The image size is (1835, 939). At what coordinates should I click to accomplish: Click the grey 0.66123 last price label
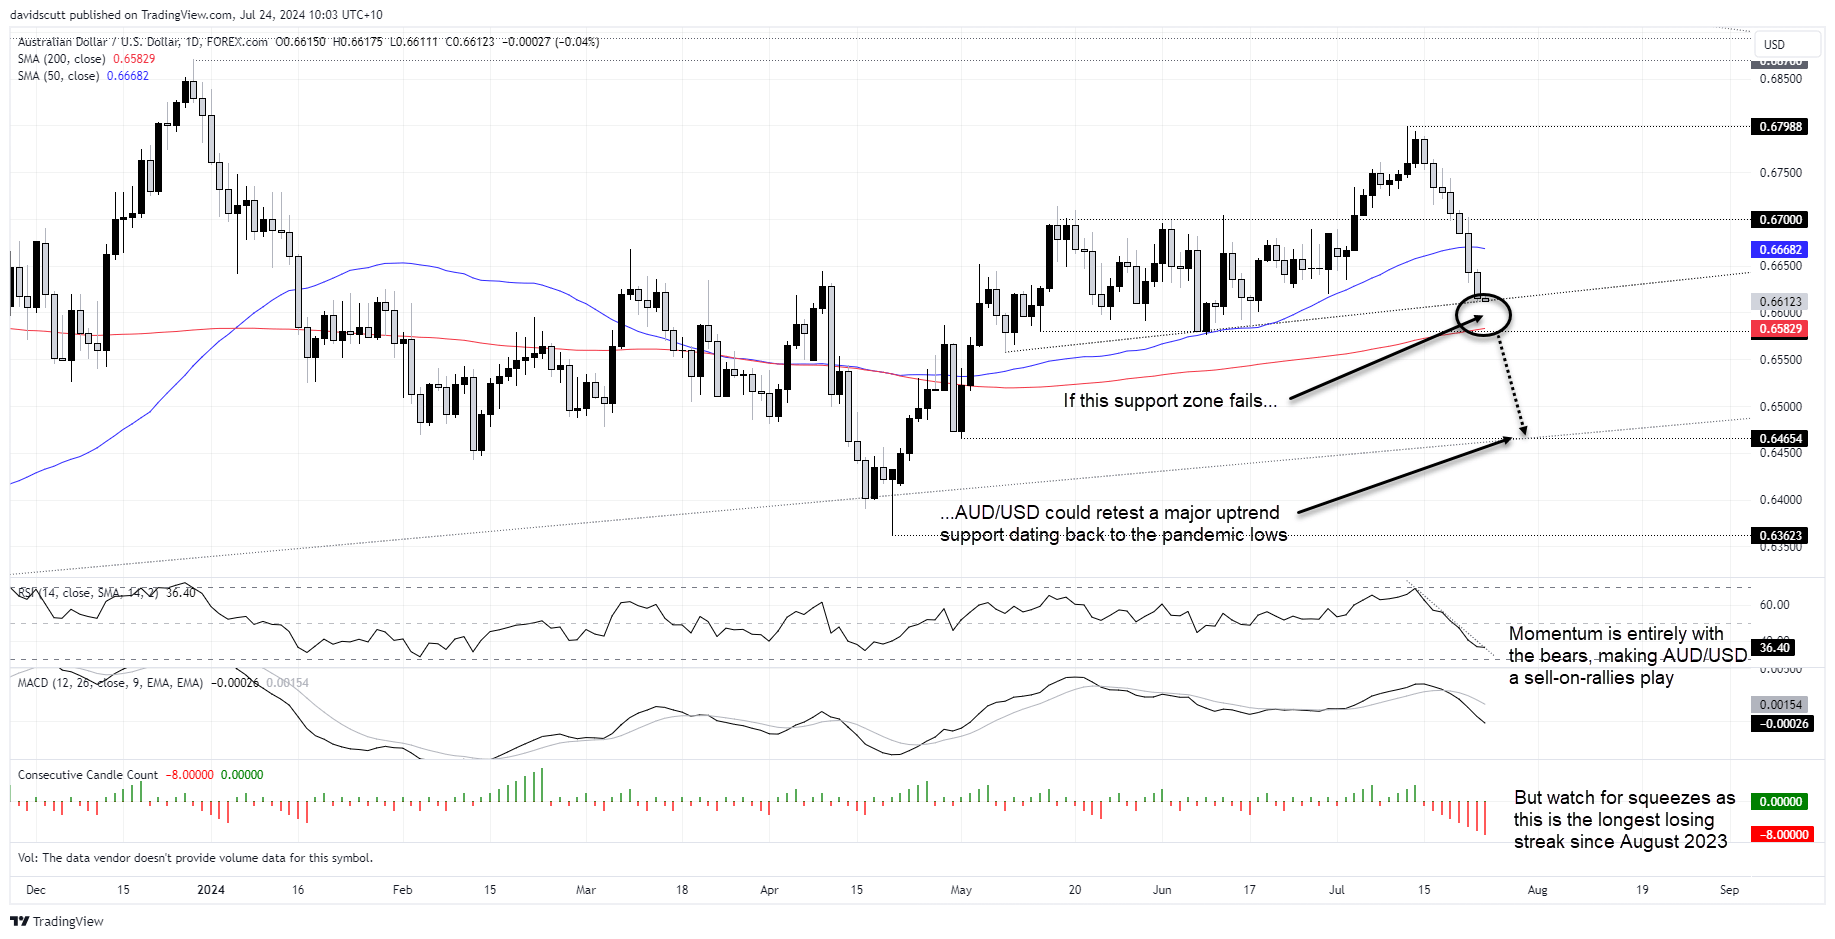[x=1780, y=301]
